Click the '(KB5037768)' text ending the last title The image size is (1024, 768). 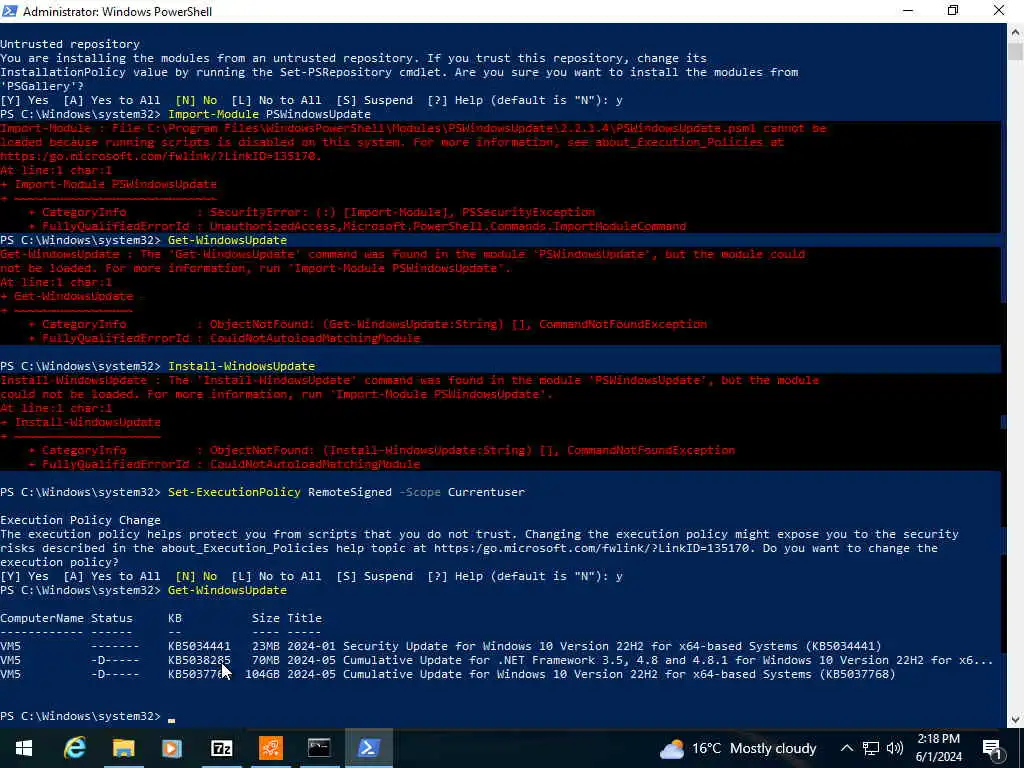coord(857,675)
